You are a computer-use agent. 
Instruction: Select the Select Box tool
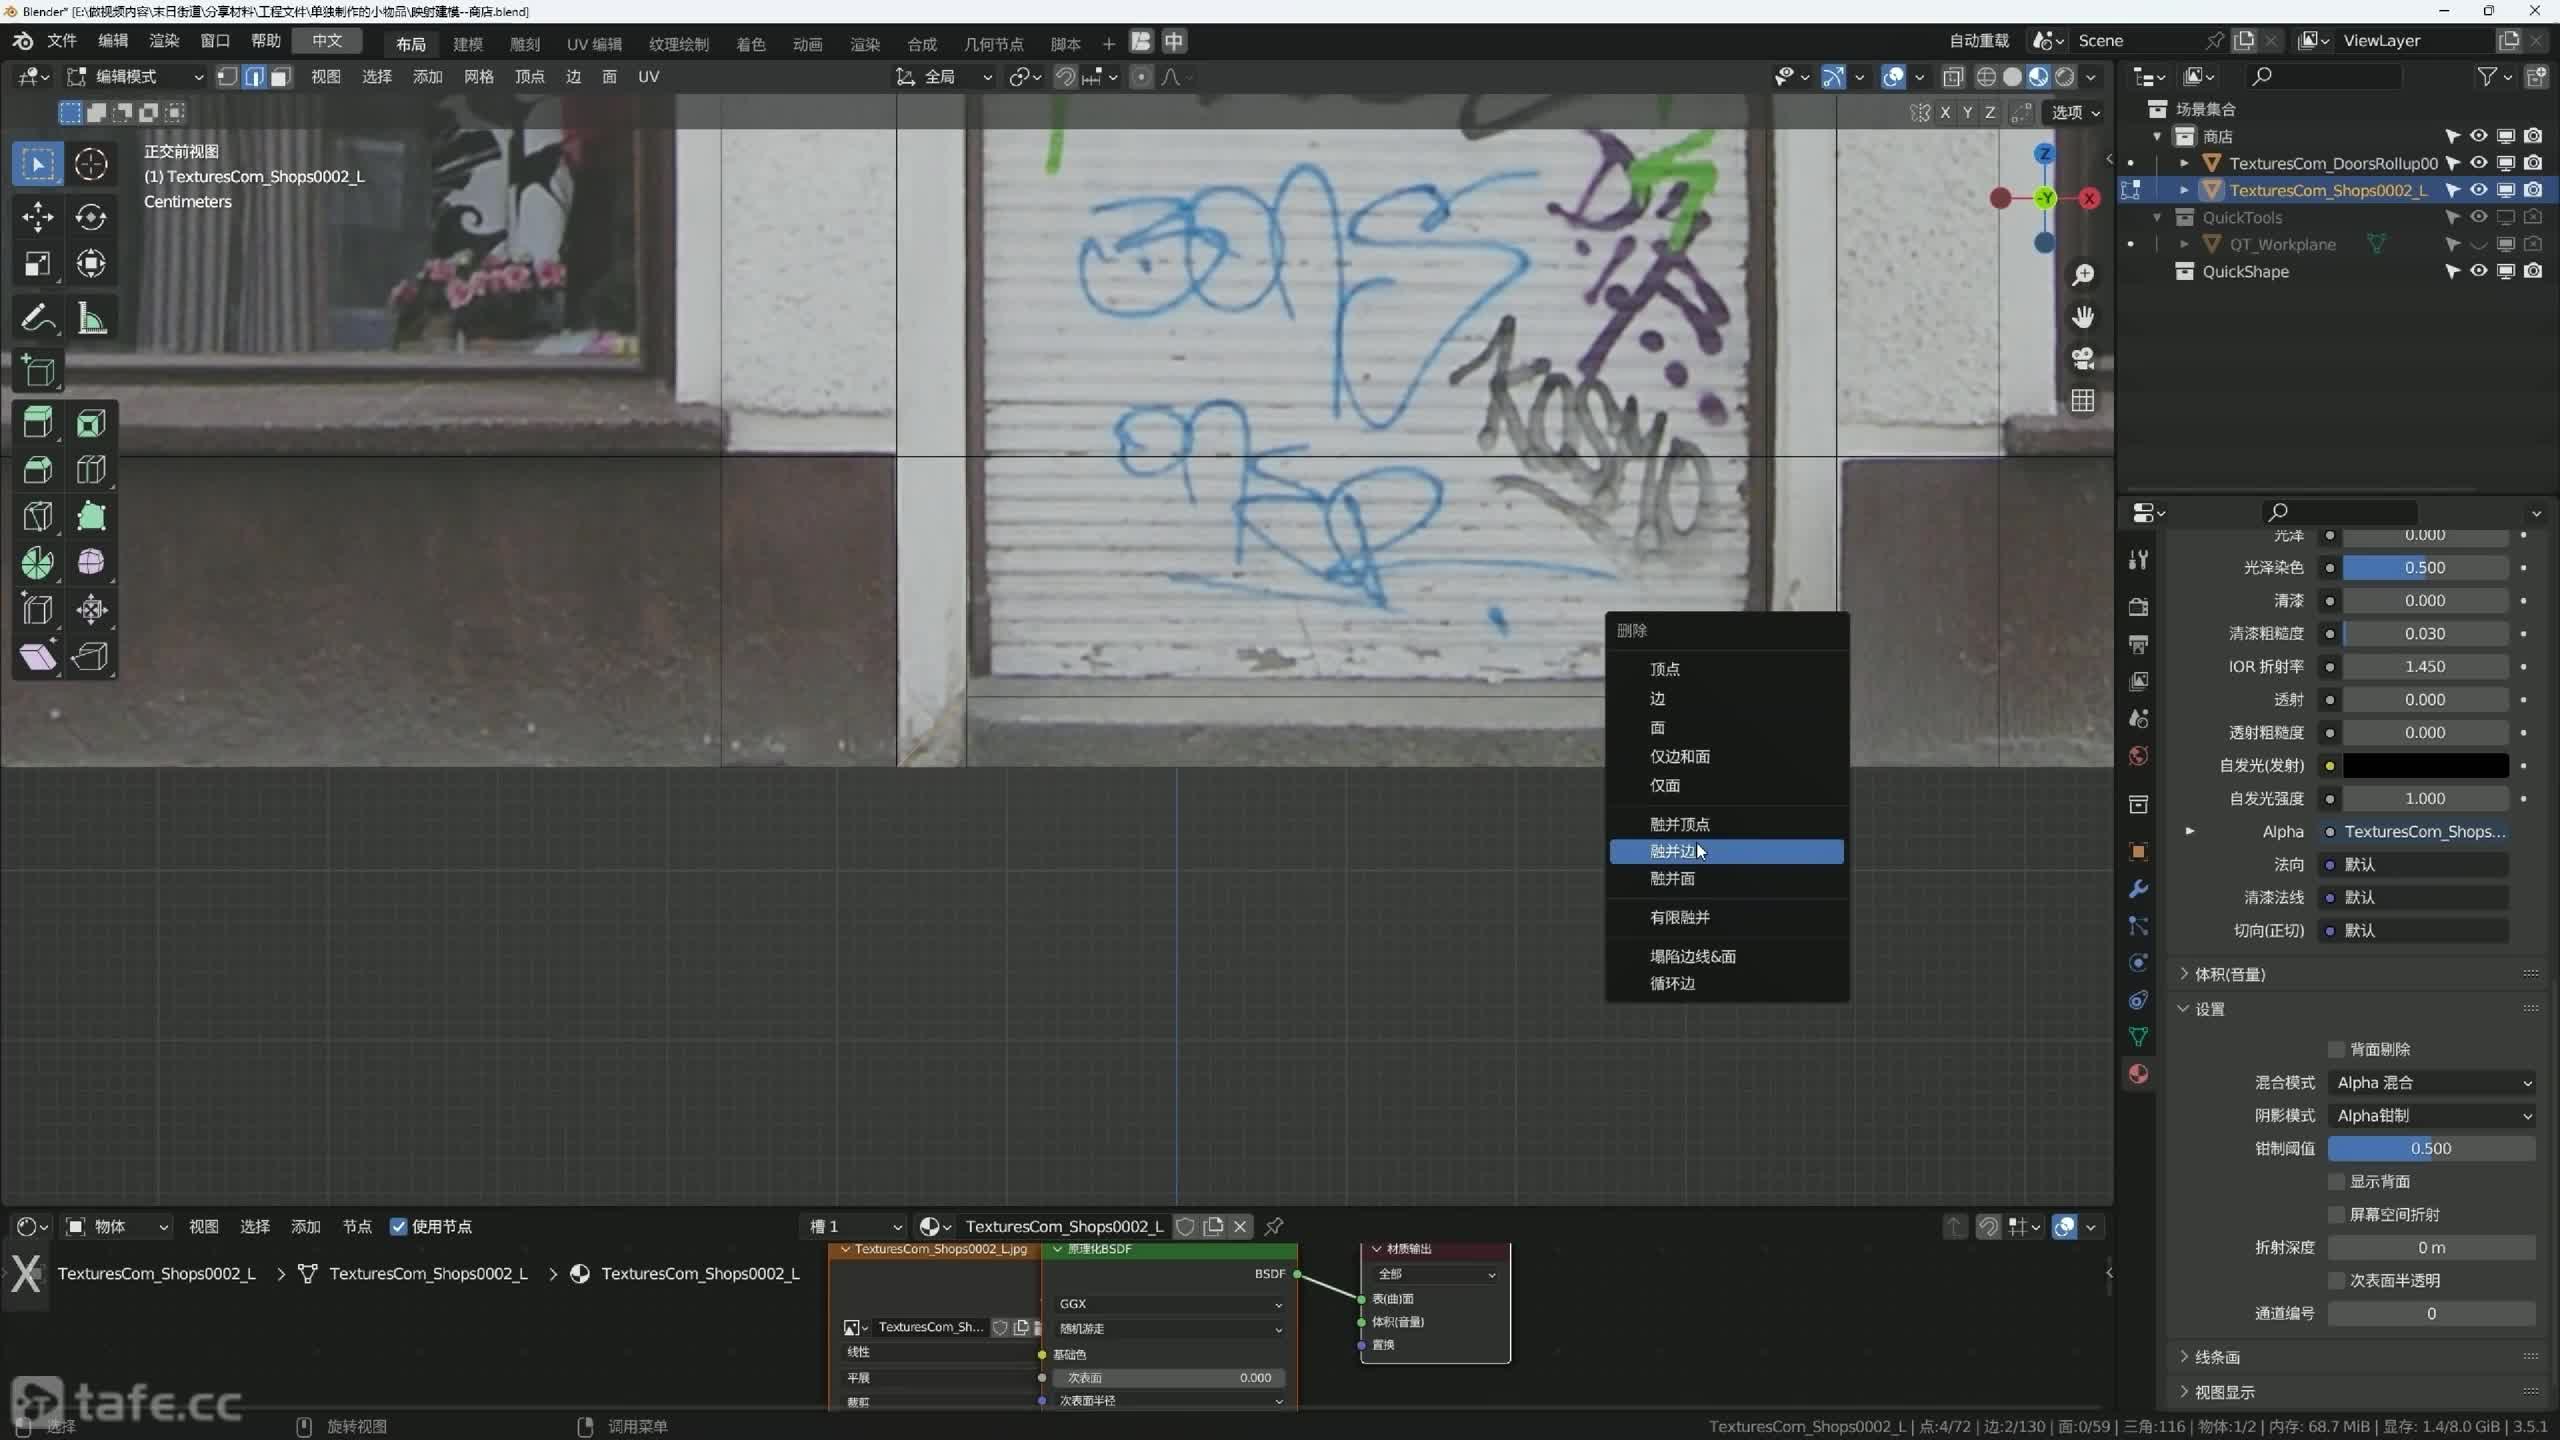tap(37, 164)
